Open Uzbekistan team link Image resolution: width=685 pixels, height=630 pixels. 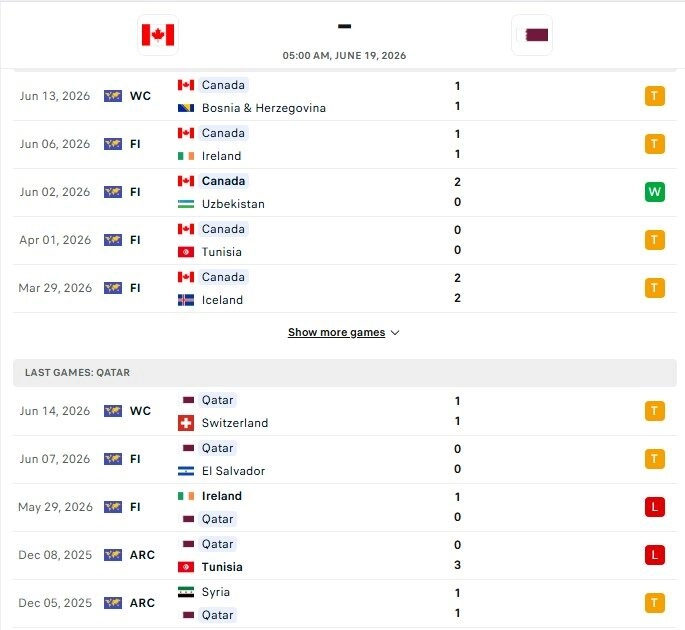pos(233,204)
